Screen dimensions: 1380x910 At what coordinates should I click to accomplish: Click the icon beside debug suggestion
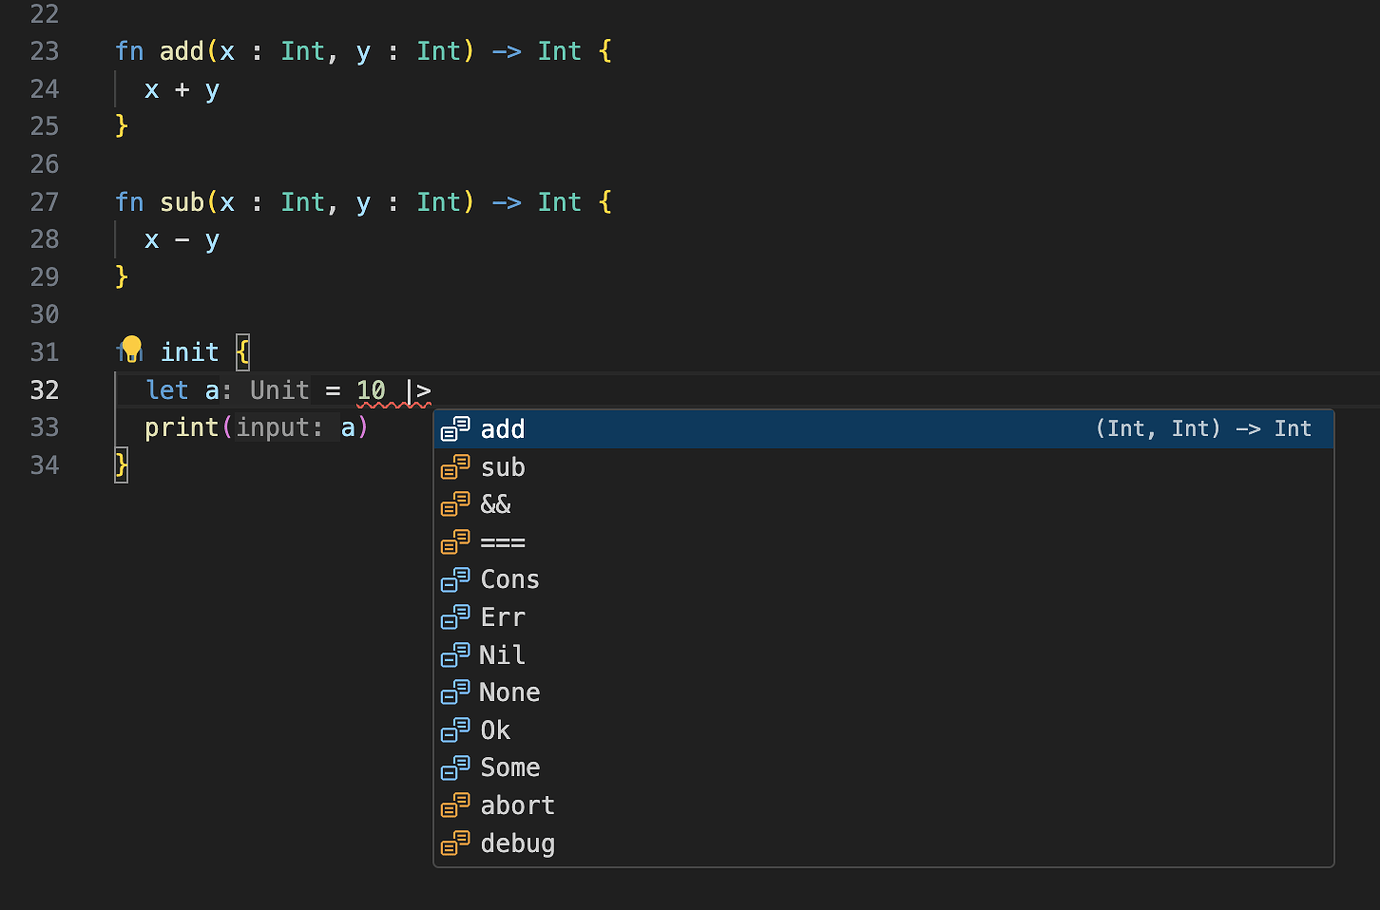pyautogui.click(x=455, y=843)
